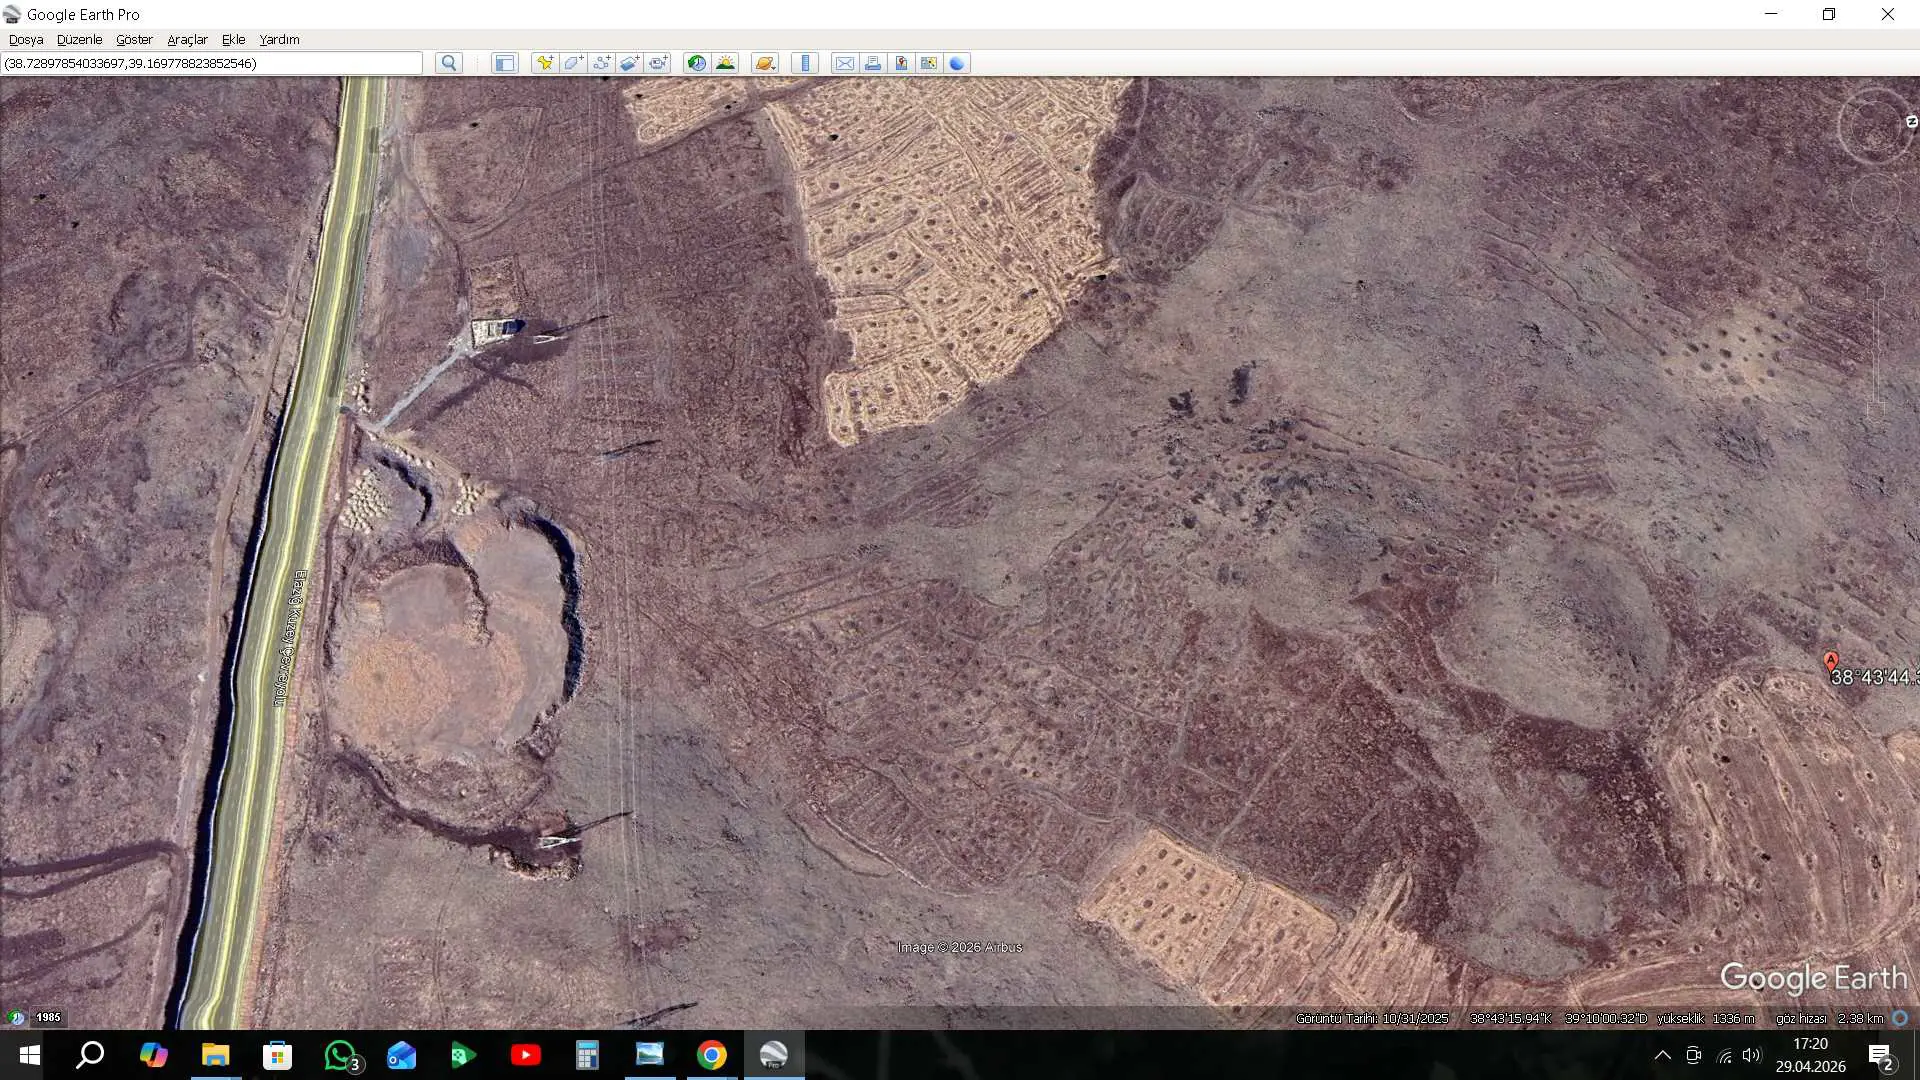Add a placemark with pushpin icon
The image size is (1920, 1080).
coord(545,63)
